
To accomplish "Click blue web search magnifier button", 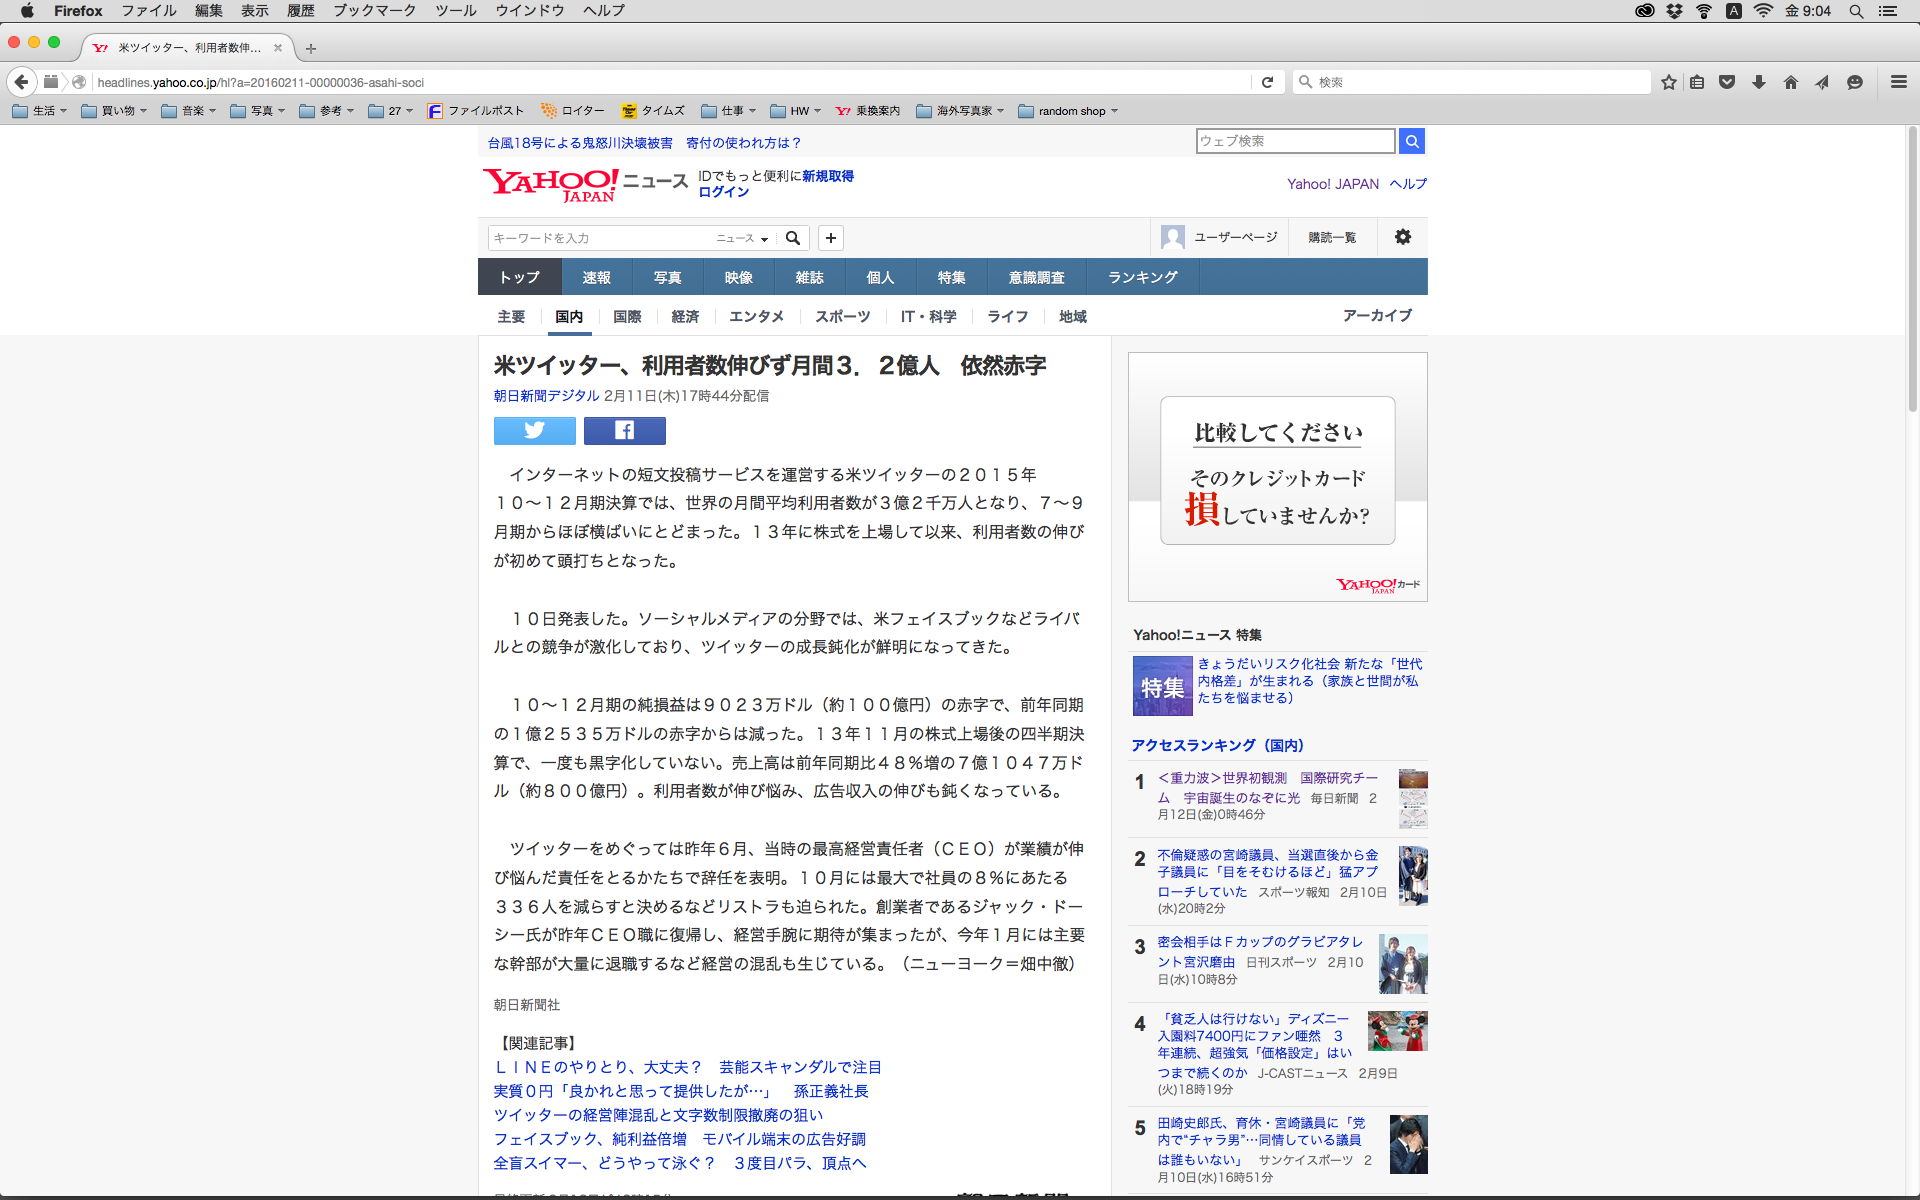I will point(1411,141).
